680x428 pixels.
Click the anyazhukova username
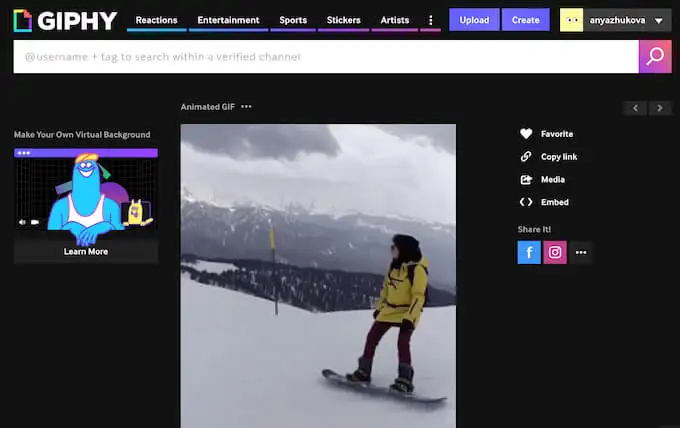pyautogui.click(x=617, y=20)
